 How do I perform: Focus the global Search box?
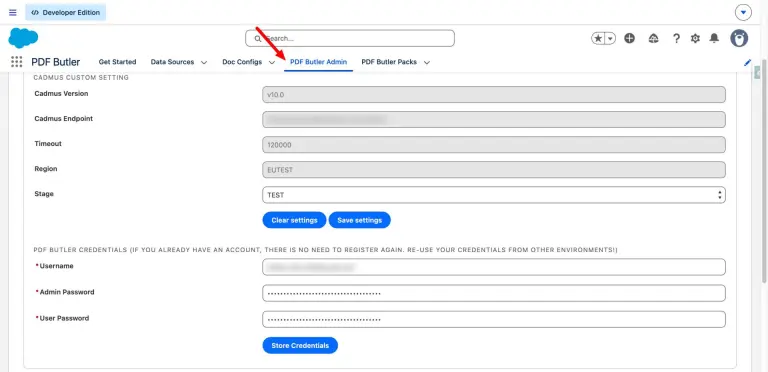[350, 38]
